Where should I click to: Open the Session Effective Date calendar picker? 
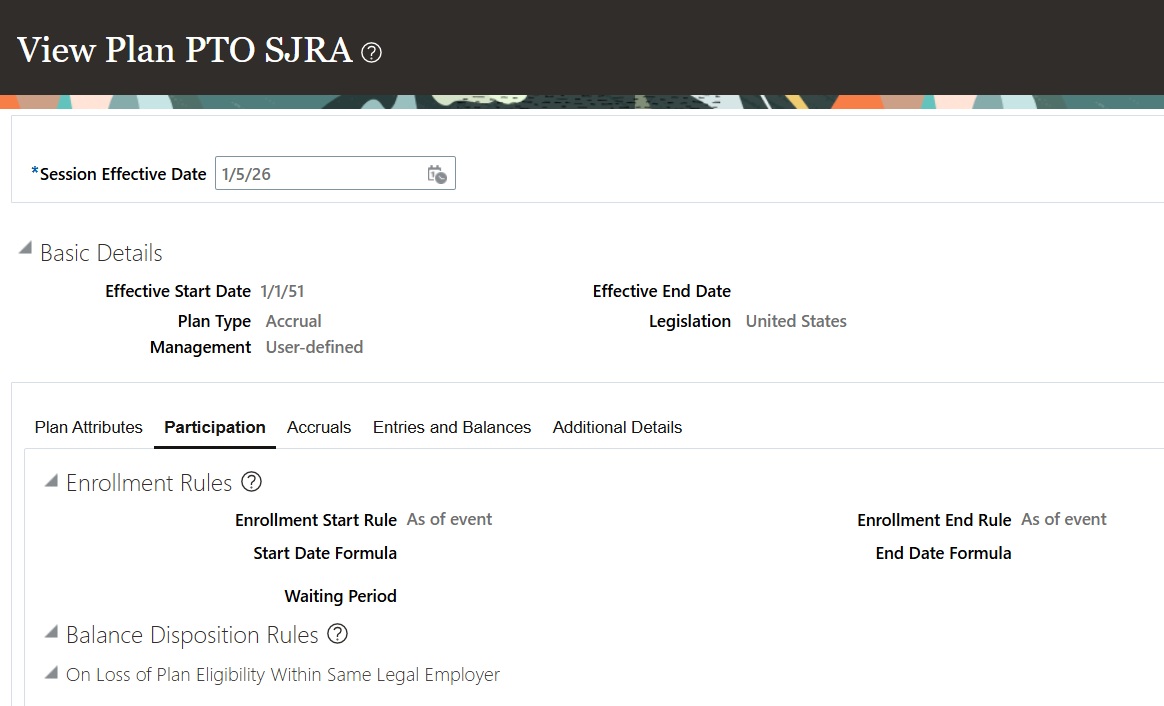pos(437,174)
